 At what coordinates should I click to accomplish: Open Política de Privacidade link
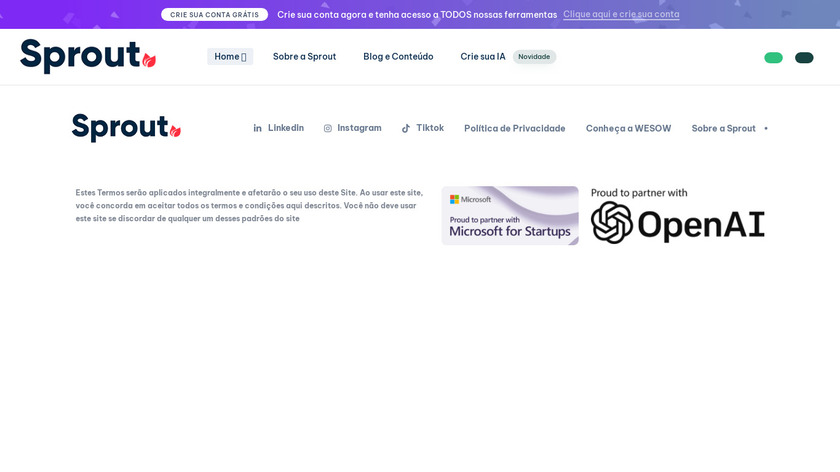point(514,128)
